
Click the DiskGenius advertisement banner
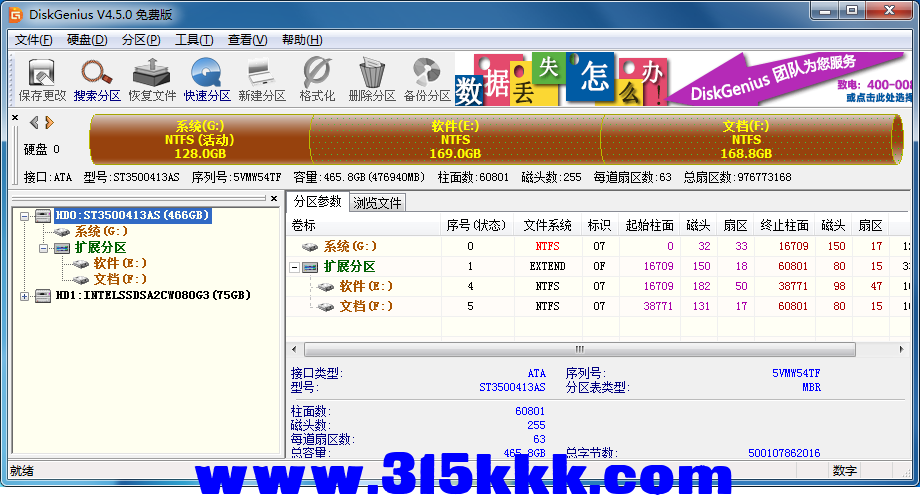tap(684, 79)
